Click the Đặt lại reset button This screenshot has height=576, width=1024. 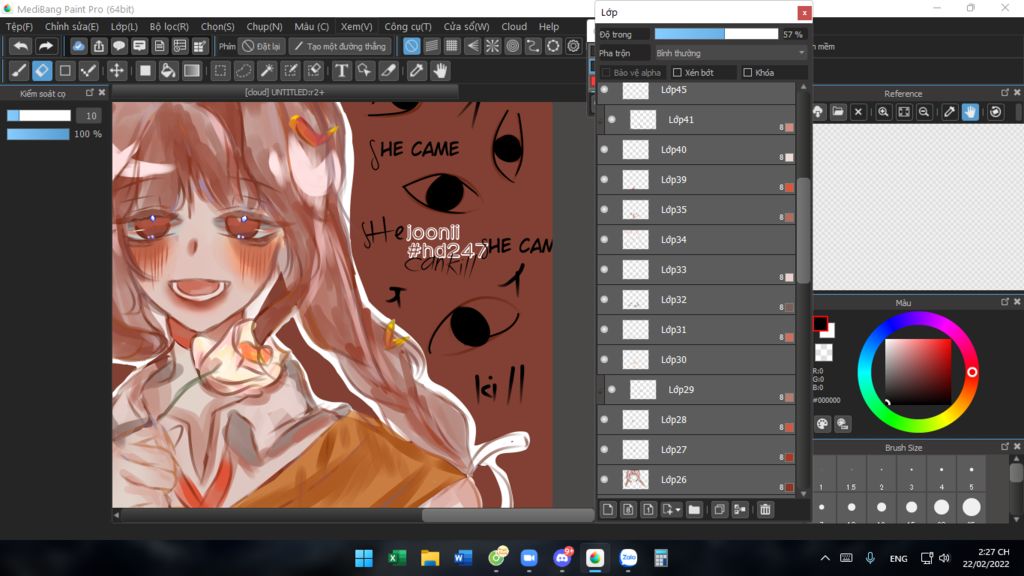click(261, 46)
